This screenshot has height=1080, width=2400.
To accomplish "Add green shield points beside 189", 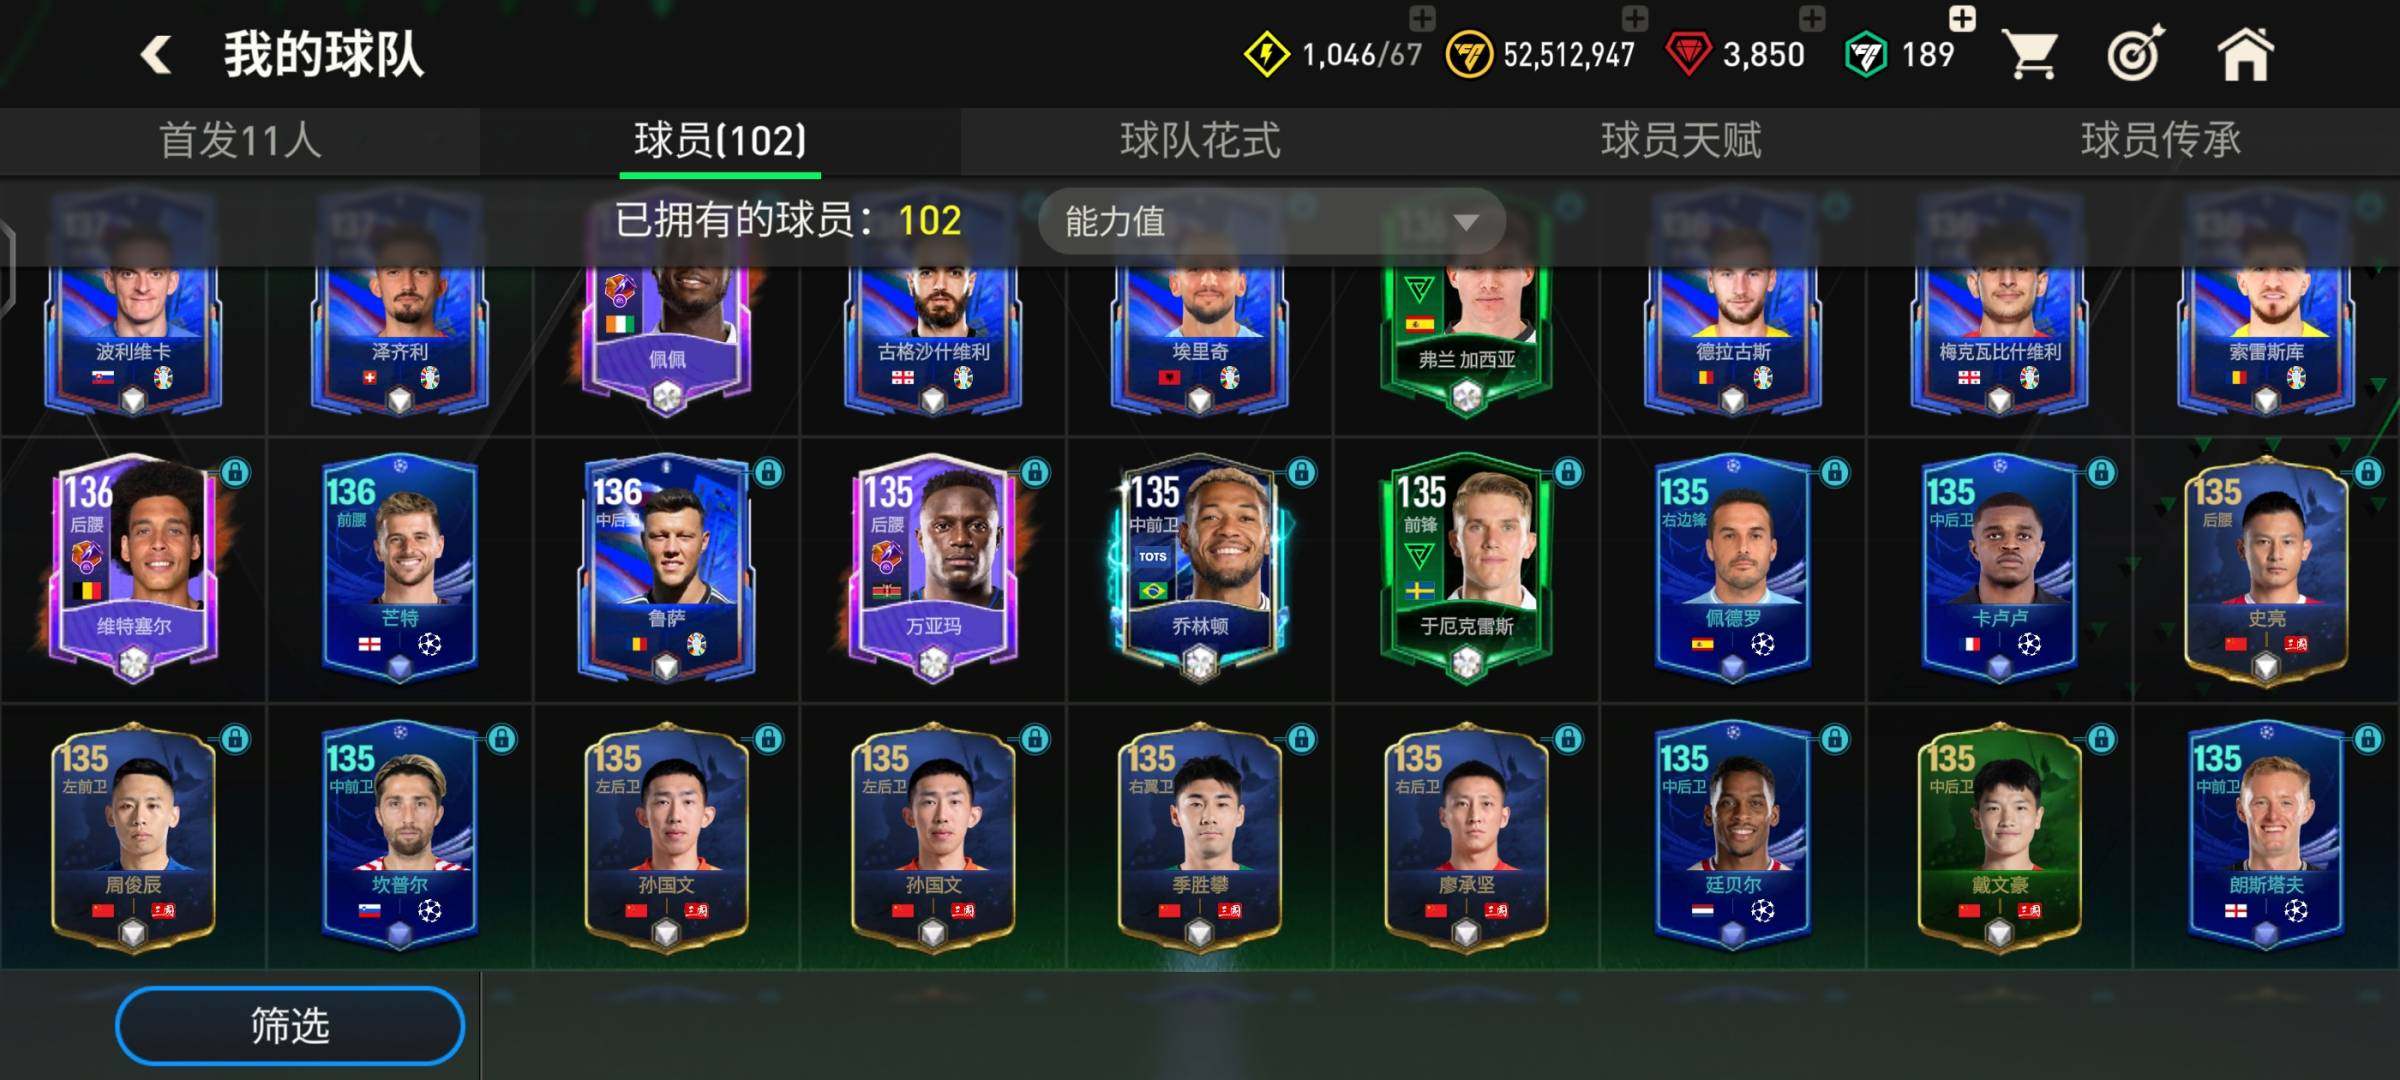I will click(x=1962, y=18).
